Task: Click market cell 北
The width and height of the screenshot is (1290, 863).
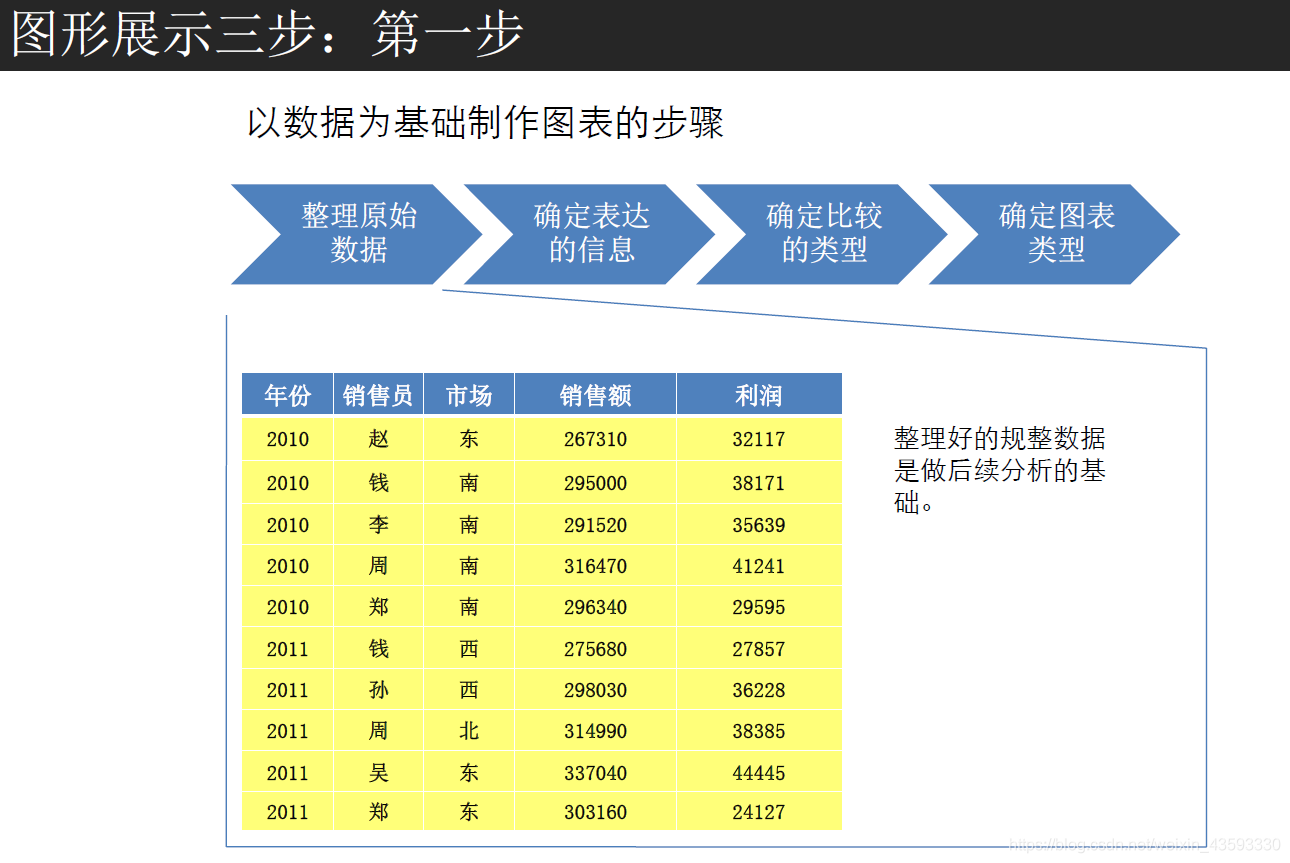Action: [469, 731]
